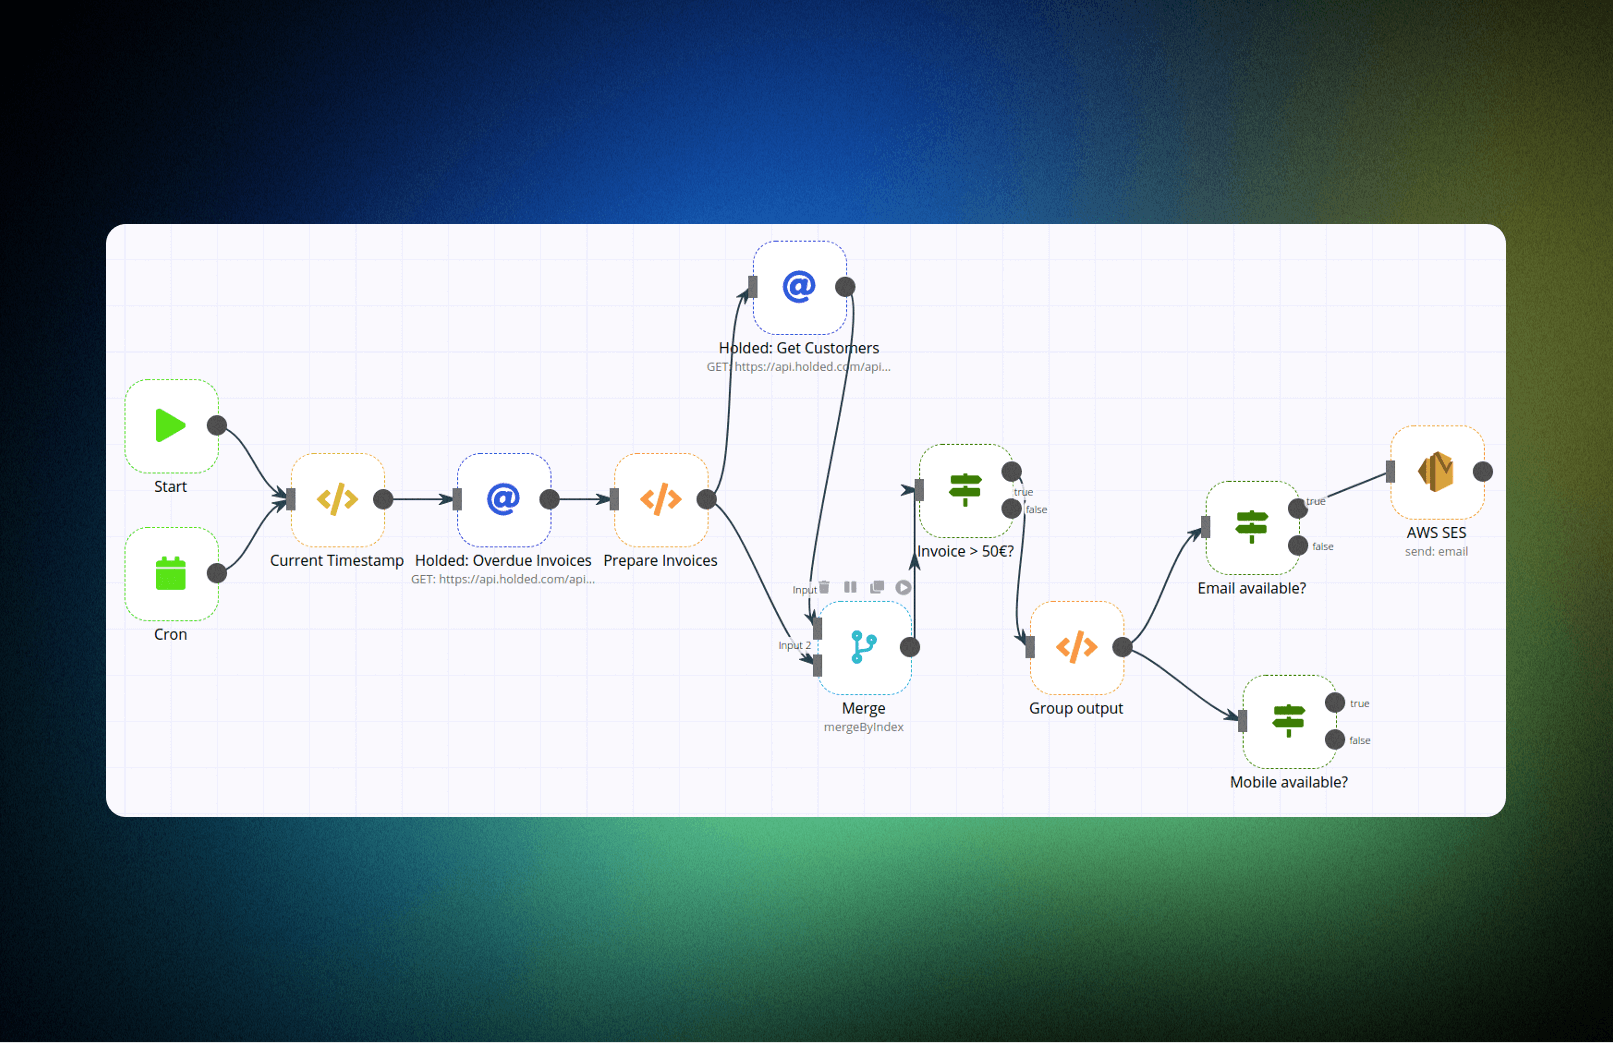Screen dimensions: 1613x1043
Task: Click the Merge node first Input port
Action: point(818,628)
